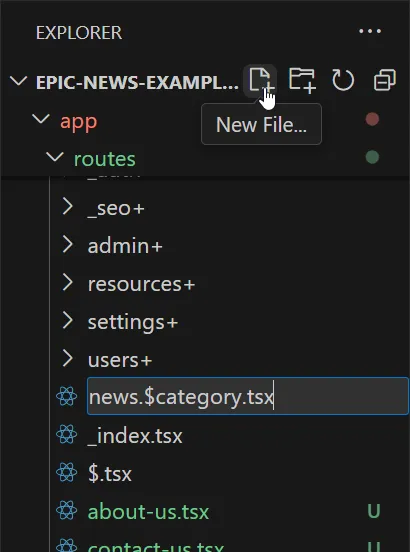Open the _index.tsx file
The width and height of the screenshot is (410, 552).
135,436
